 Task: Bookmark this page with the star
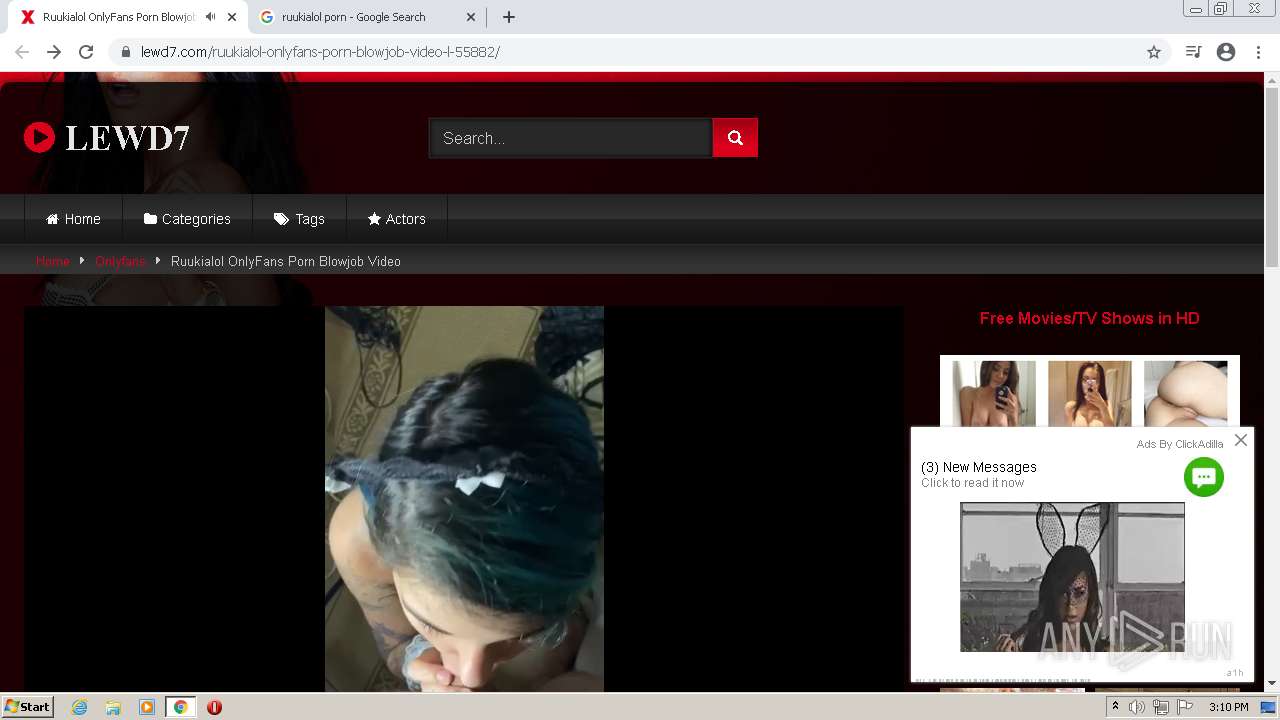tap(1154, 52)
